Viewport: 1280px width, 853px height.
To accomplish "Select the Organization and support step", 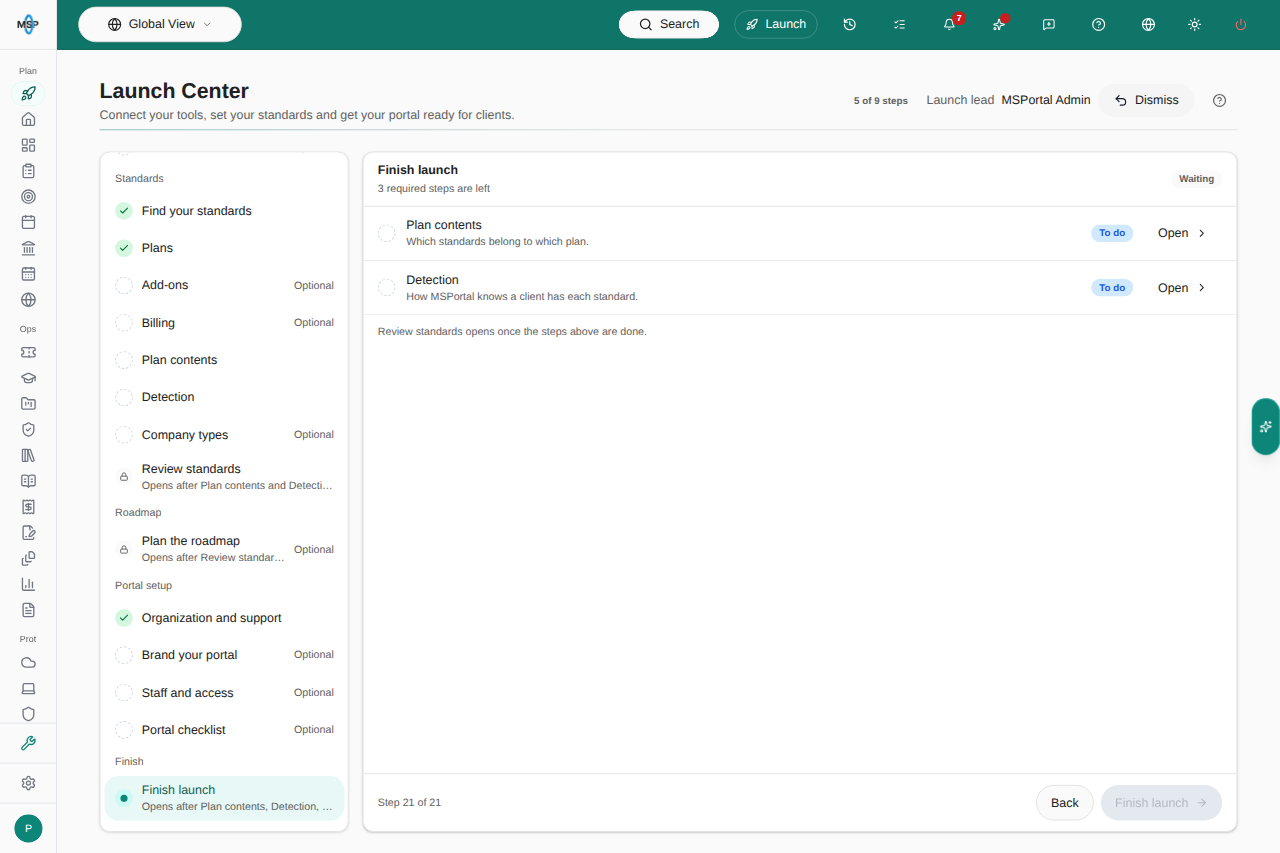I will (224, 618).
